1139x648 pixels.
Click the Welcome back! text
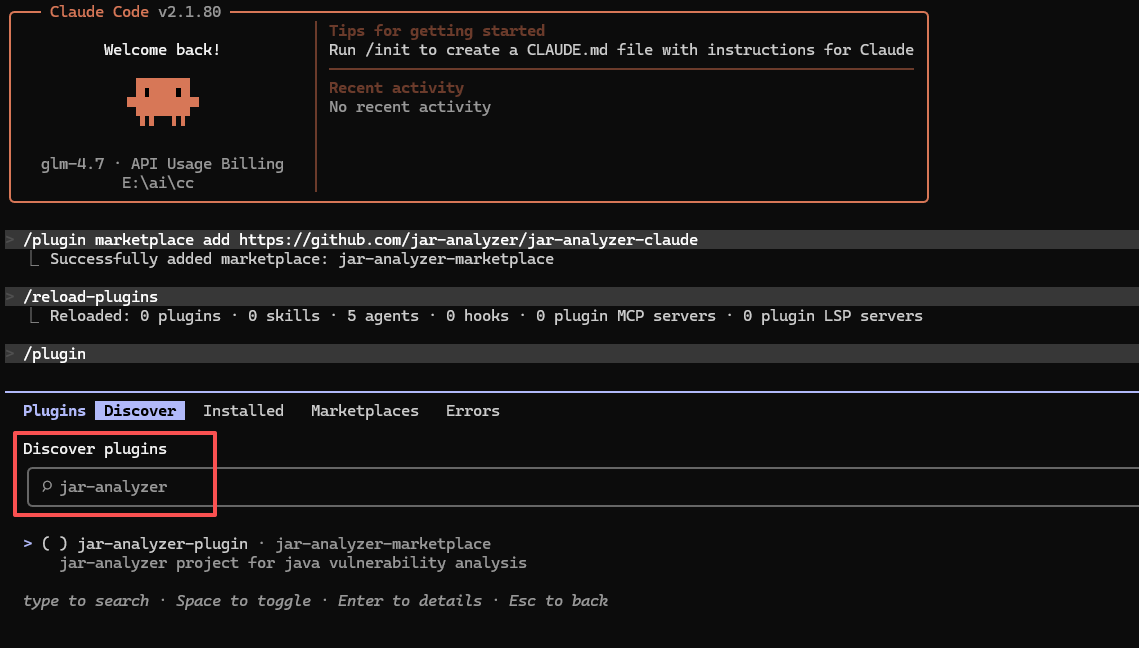pos(162,50)
